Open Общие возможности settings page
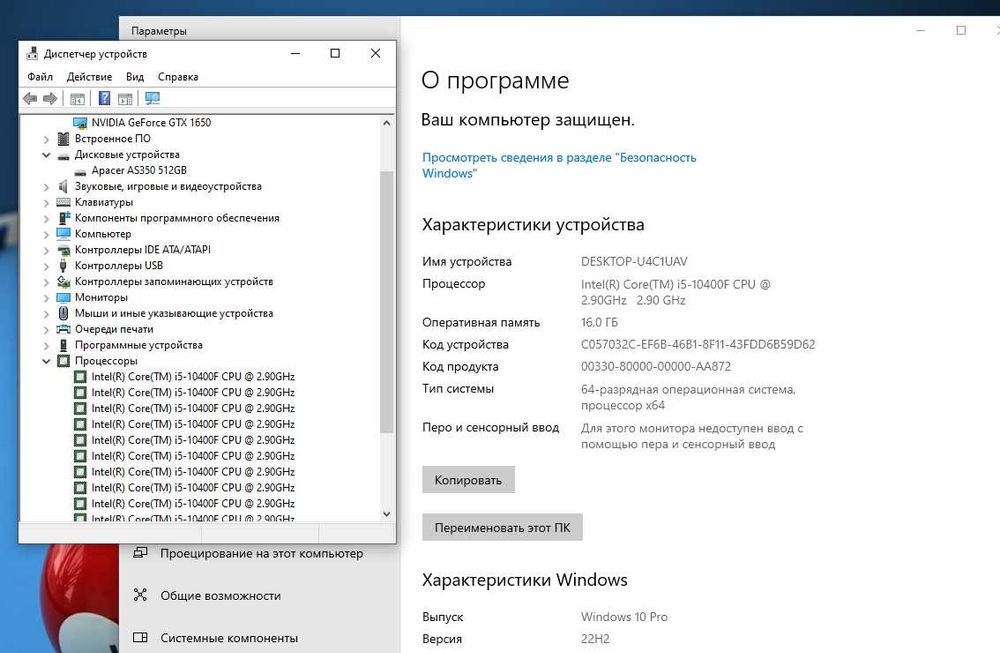This screenshot has height=653, width=1000. point(221,596)
